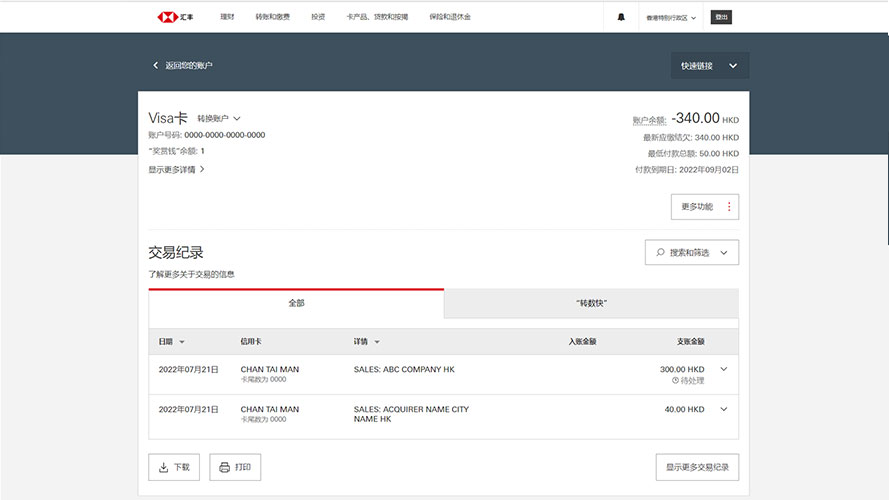This screenshot has height=500, width=889.
Task: Switch to the "转数快" tab
Action: [591, 303]
